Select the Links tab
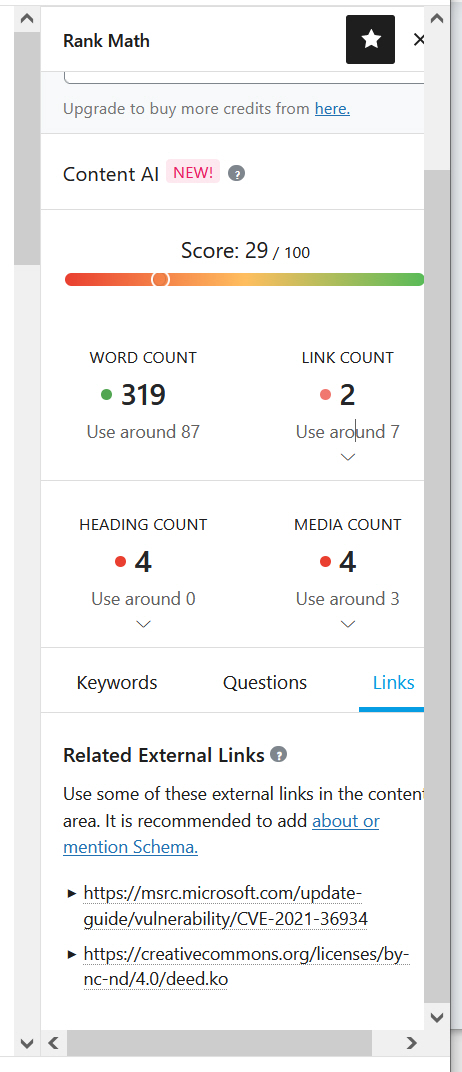This screenshot has width=462, height=1072. 393,682
